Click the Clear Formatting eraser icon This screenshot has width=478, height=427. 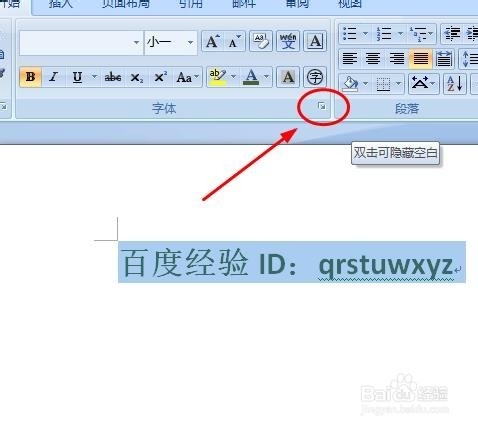(261, 42)
